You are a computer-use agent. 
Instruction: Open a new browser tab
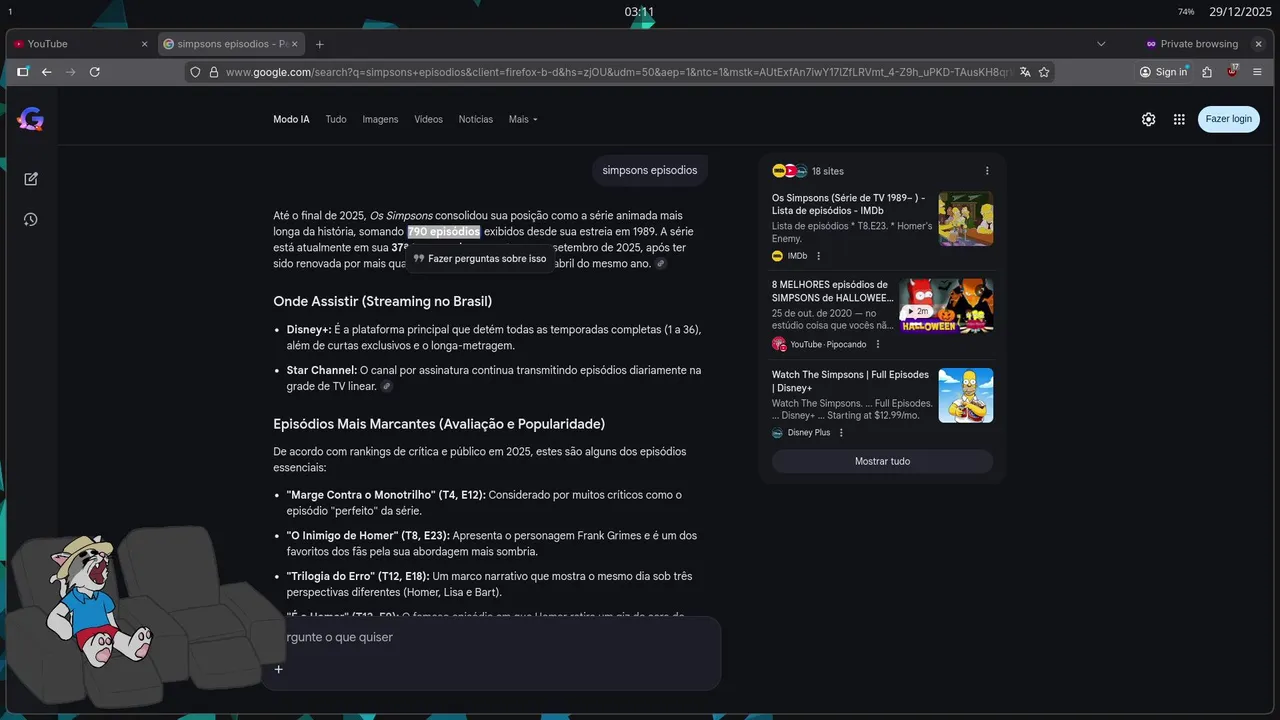320,44
